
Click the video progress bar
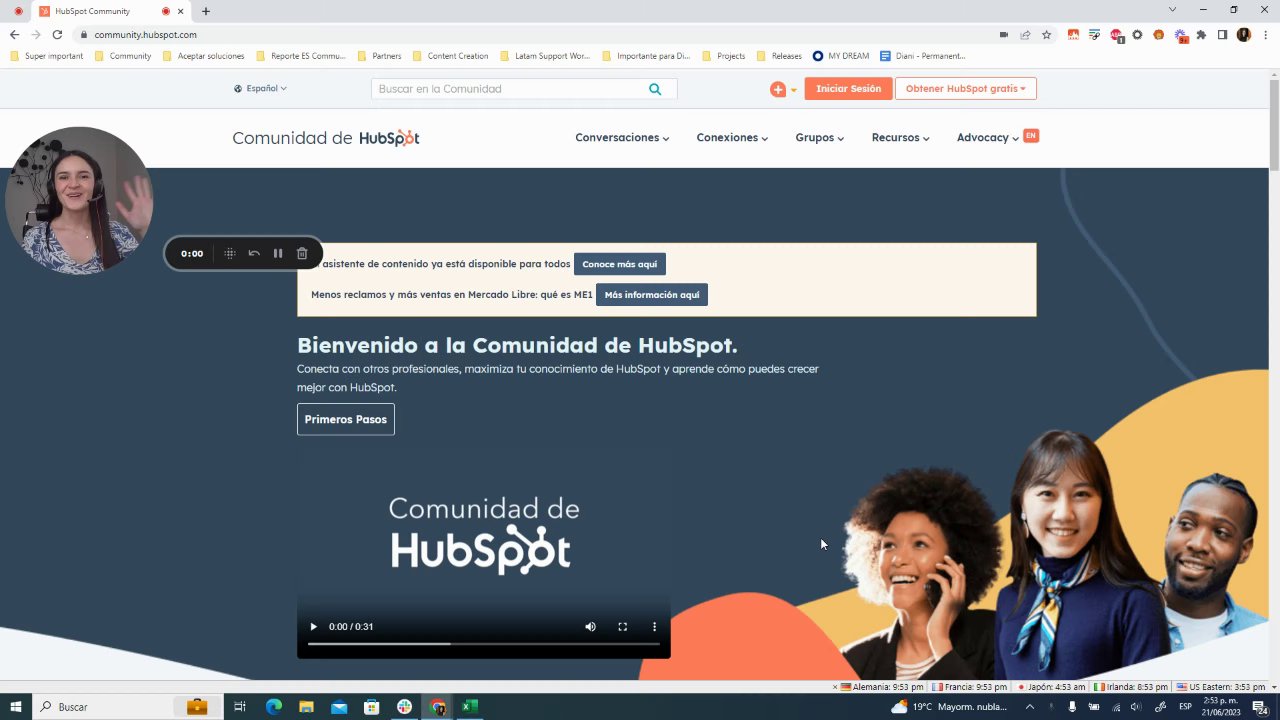484,644
